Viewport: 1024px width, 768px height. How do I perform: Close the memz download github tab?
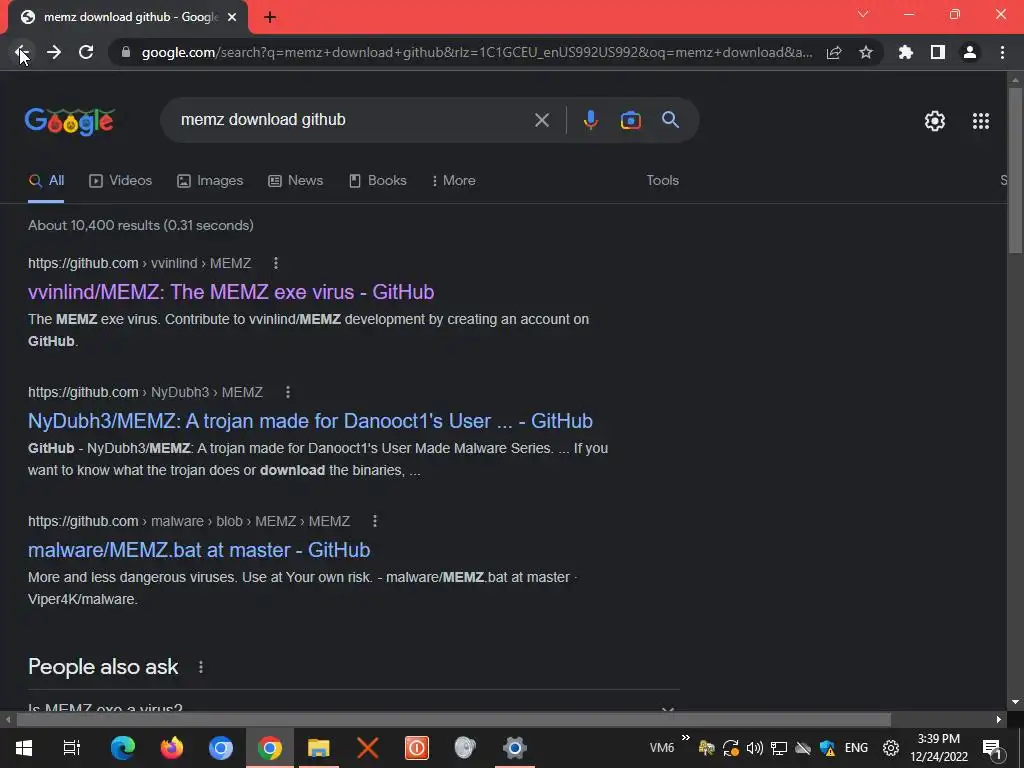coord(232,18)
